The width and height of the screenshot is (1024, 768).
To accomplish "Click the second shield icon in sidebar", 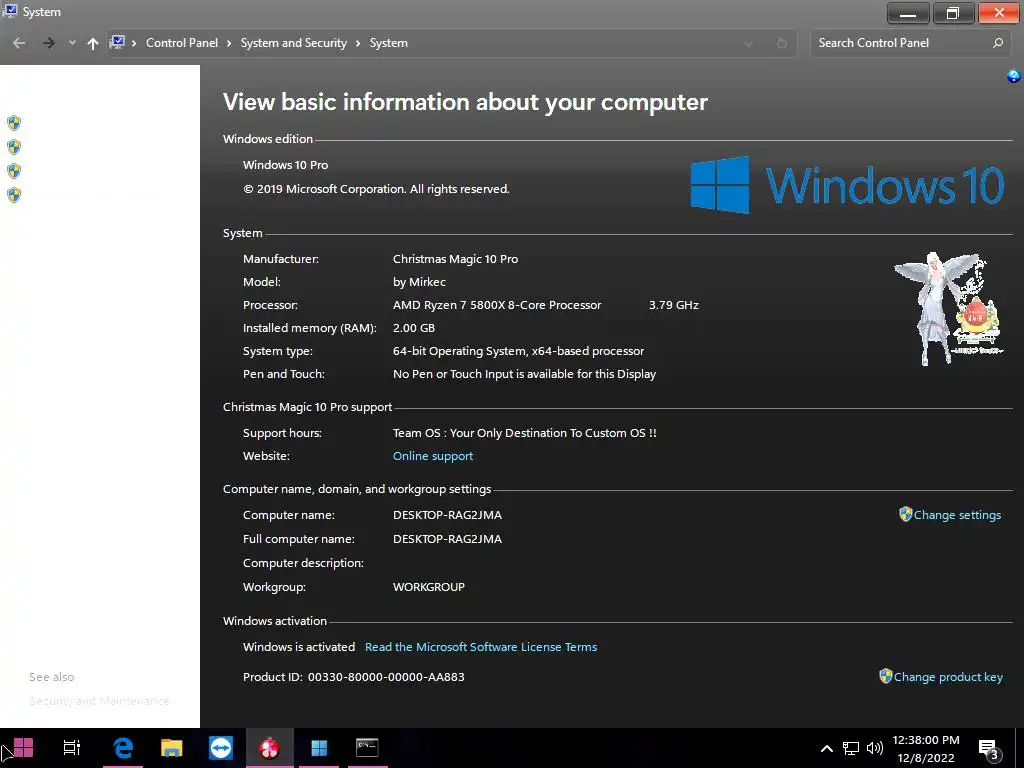I will [x=14, y=146].
